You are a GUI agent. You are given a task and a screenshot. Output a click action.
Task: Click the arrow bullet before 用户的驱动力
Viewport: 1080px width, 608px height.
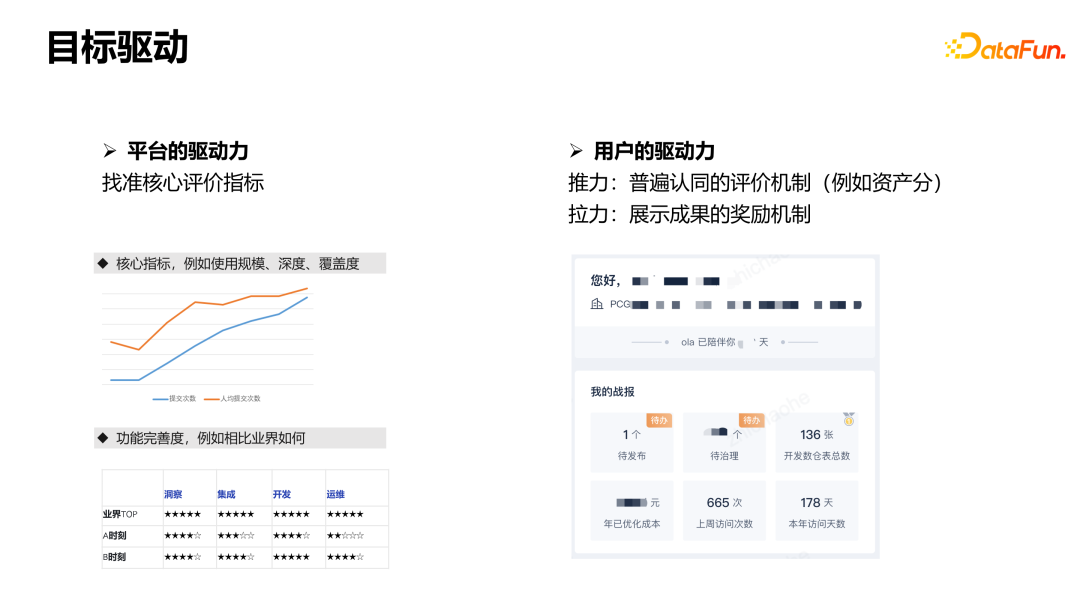pos(576,151)
